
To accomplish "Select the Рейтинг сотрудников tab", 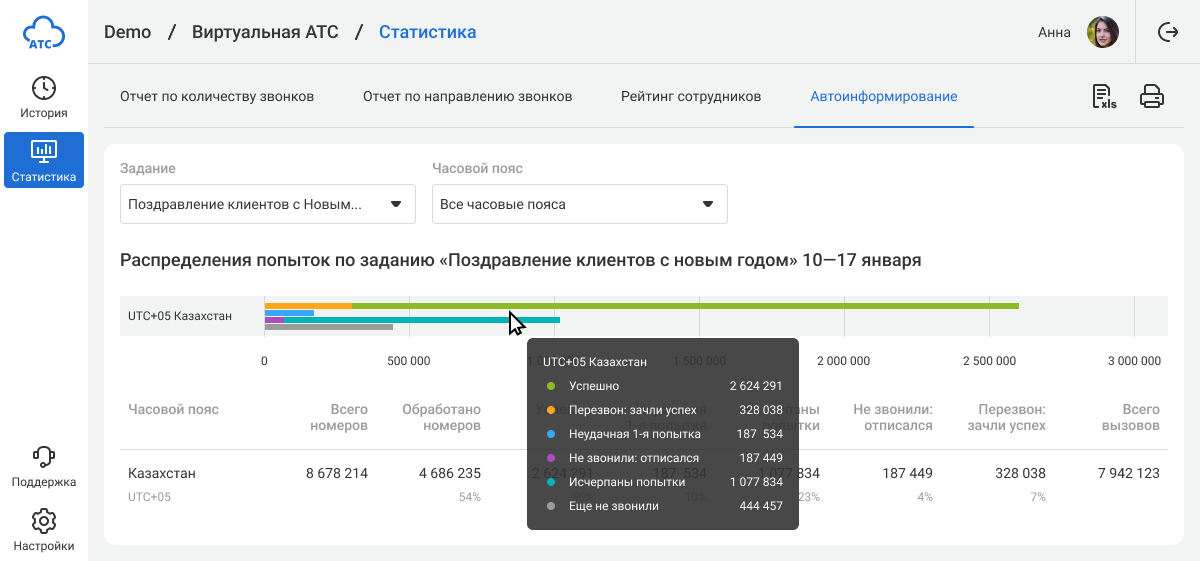I will (690, 97).
